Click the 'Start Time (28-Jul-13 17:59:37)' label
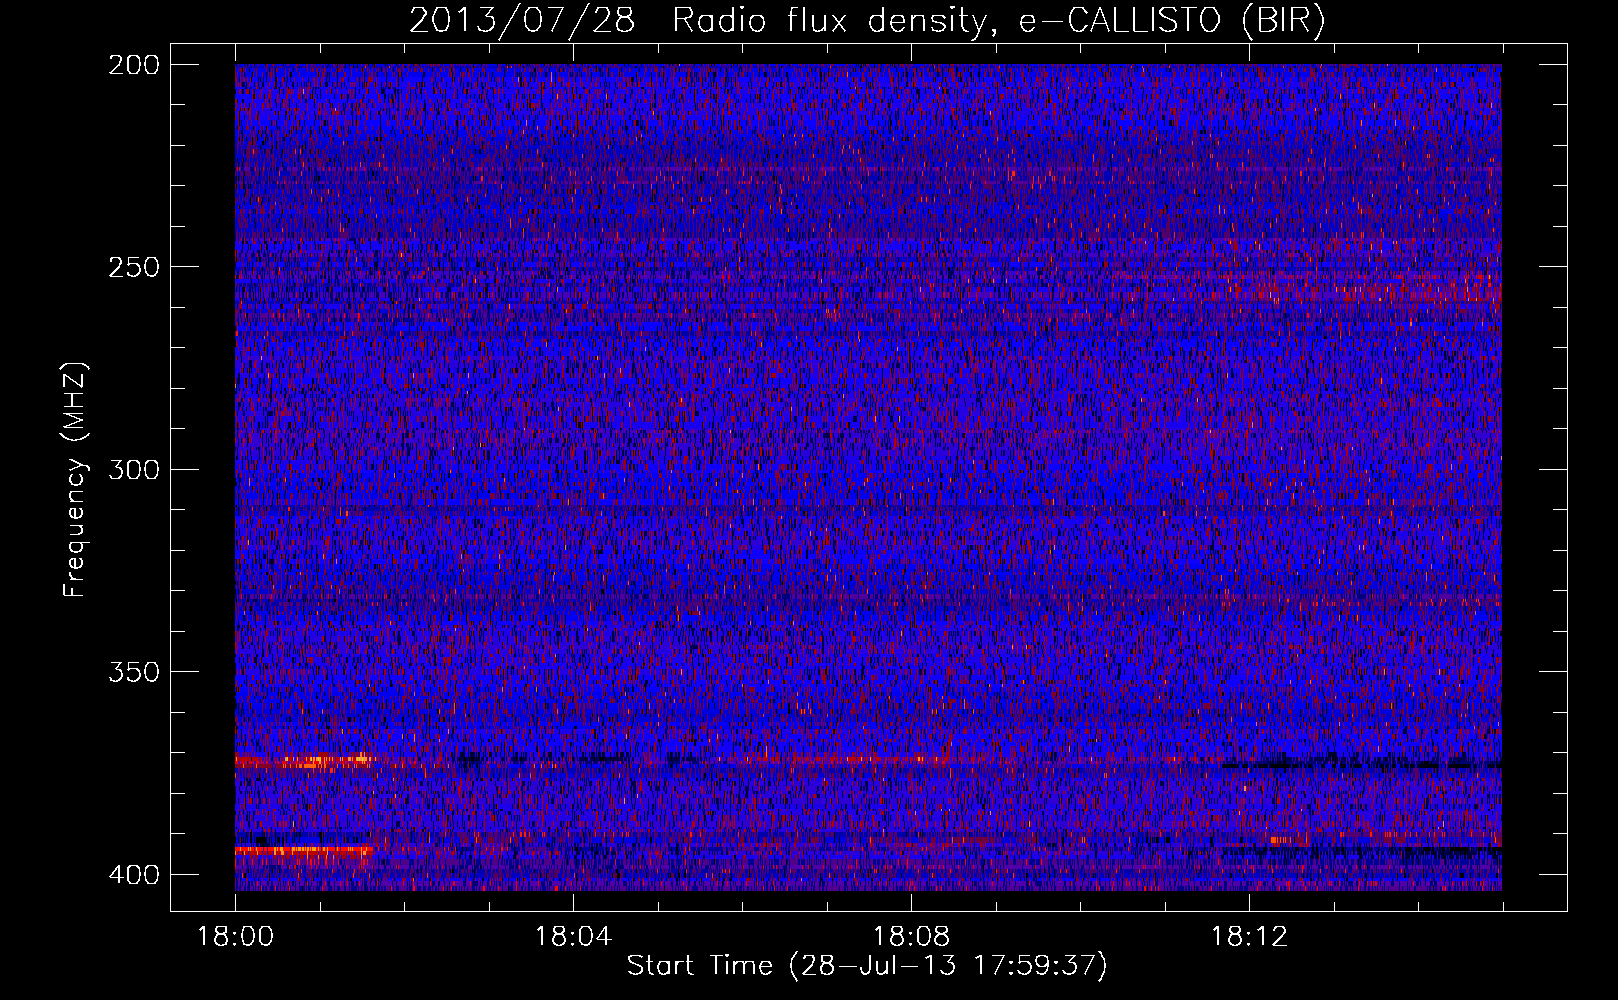This screenshot has height=1000, width=1618. [x=867, y=966]
